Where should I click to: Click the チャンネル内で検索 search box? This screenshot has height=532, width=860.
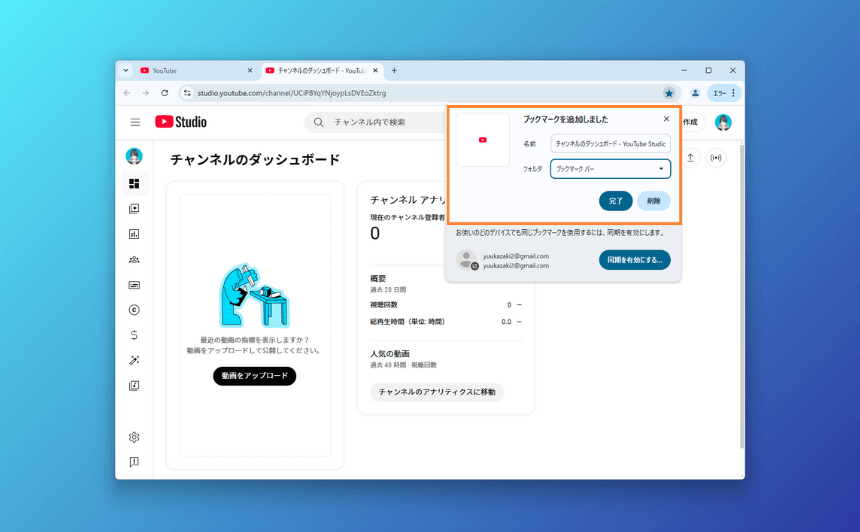click(376, 122)
